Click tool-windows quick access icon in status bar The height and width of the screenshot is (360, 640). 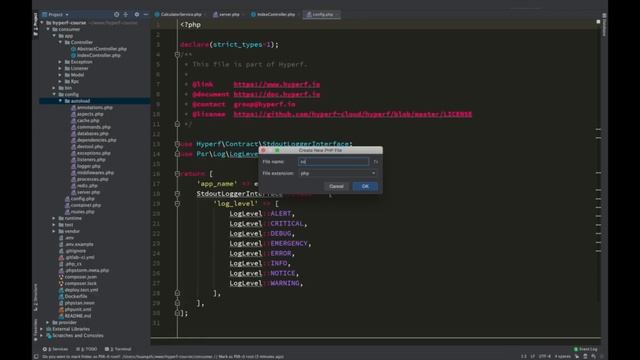click(36, 356)
